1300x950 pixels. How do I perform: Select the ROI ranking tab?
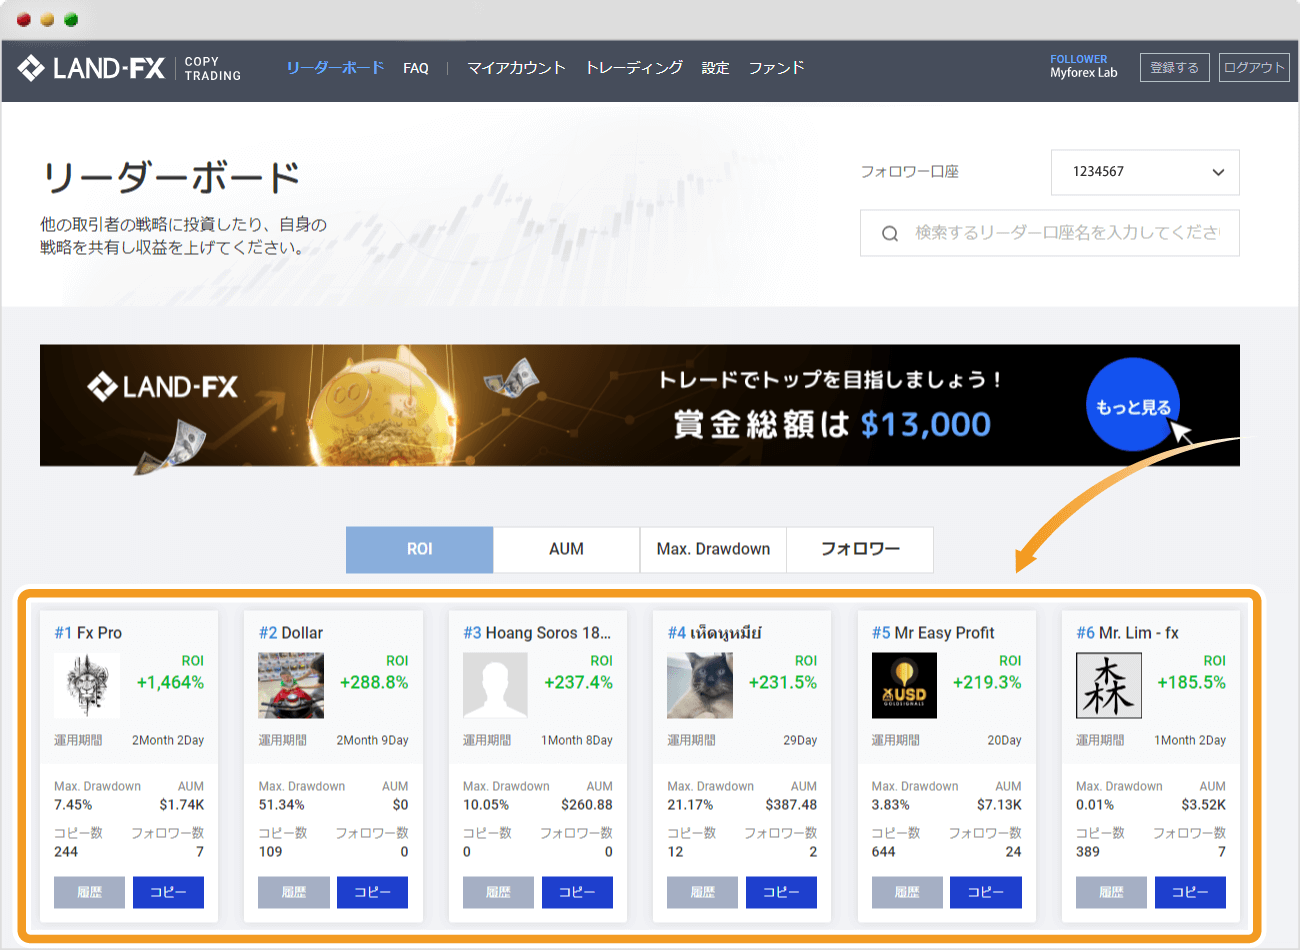click(x=419, y=549)
